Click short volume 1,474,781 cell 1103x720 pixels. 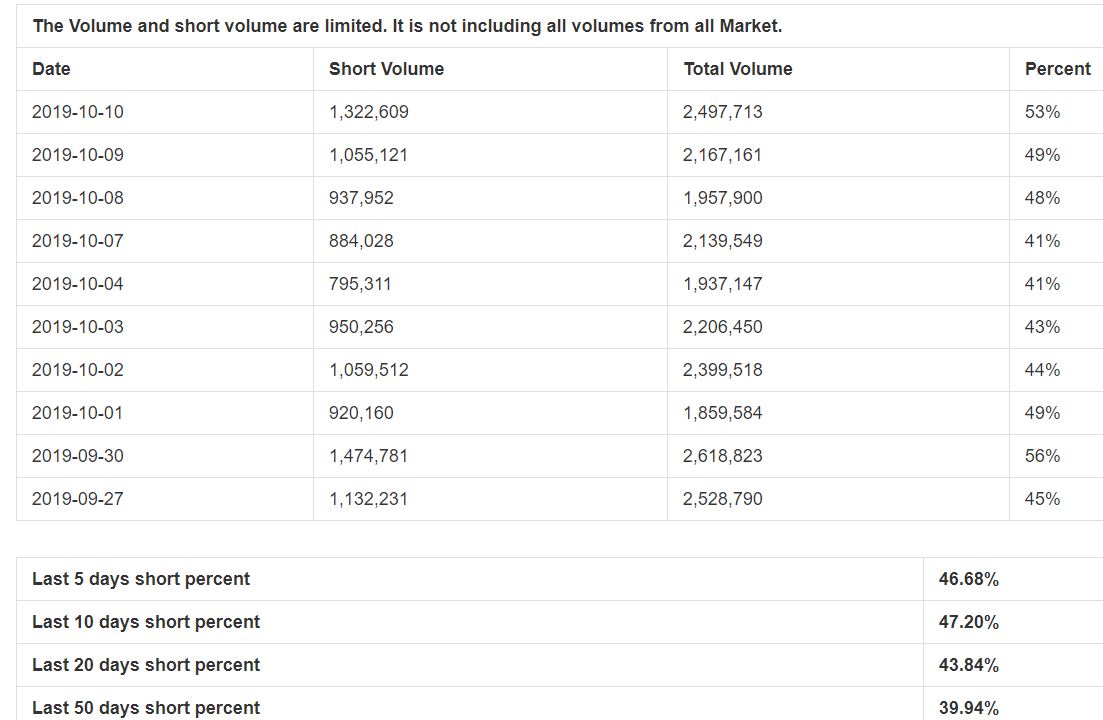(x=368, y=456)
